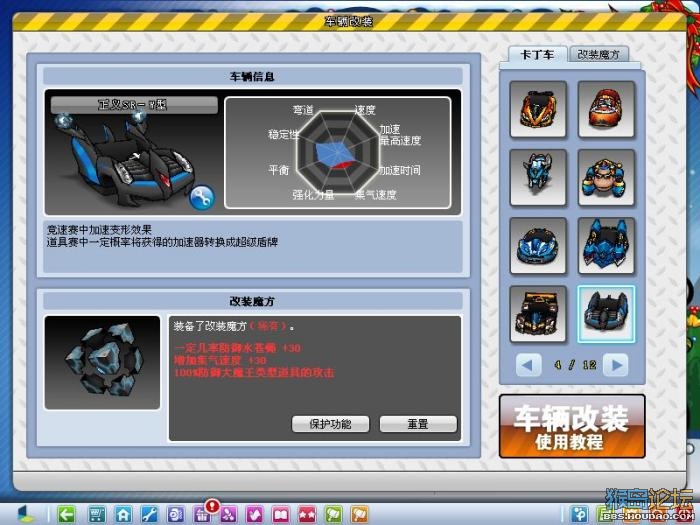The width and height of the screenshot is (700, 525).
Task: Click the 速度 label on radar chart
Action: (365, 110)
